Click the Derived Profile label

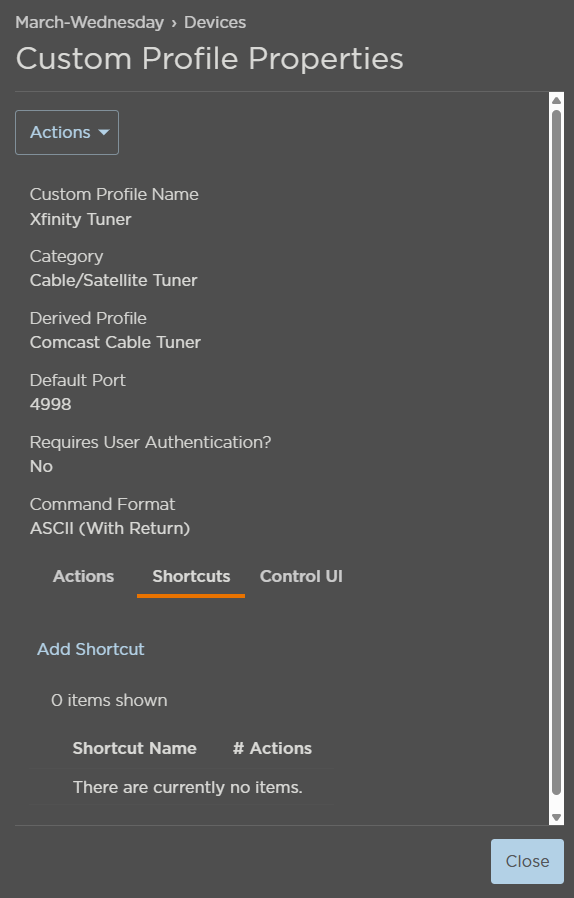coord(88,318)
